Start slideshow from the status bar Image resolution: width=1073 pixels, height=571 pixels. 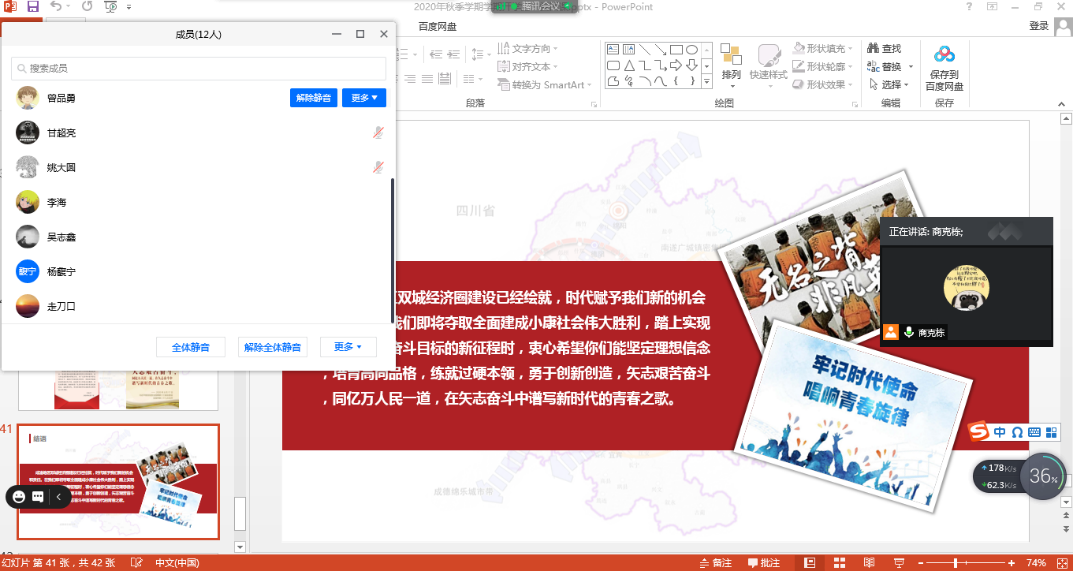click(899, 563)
